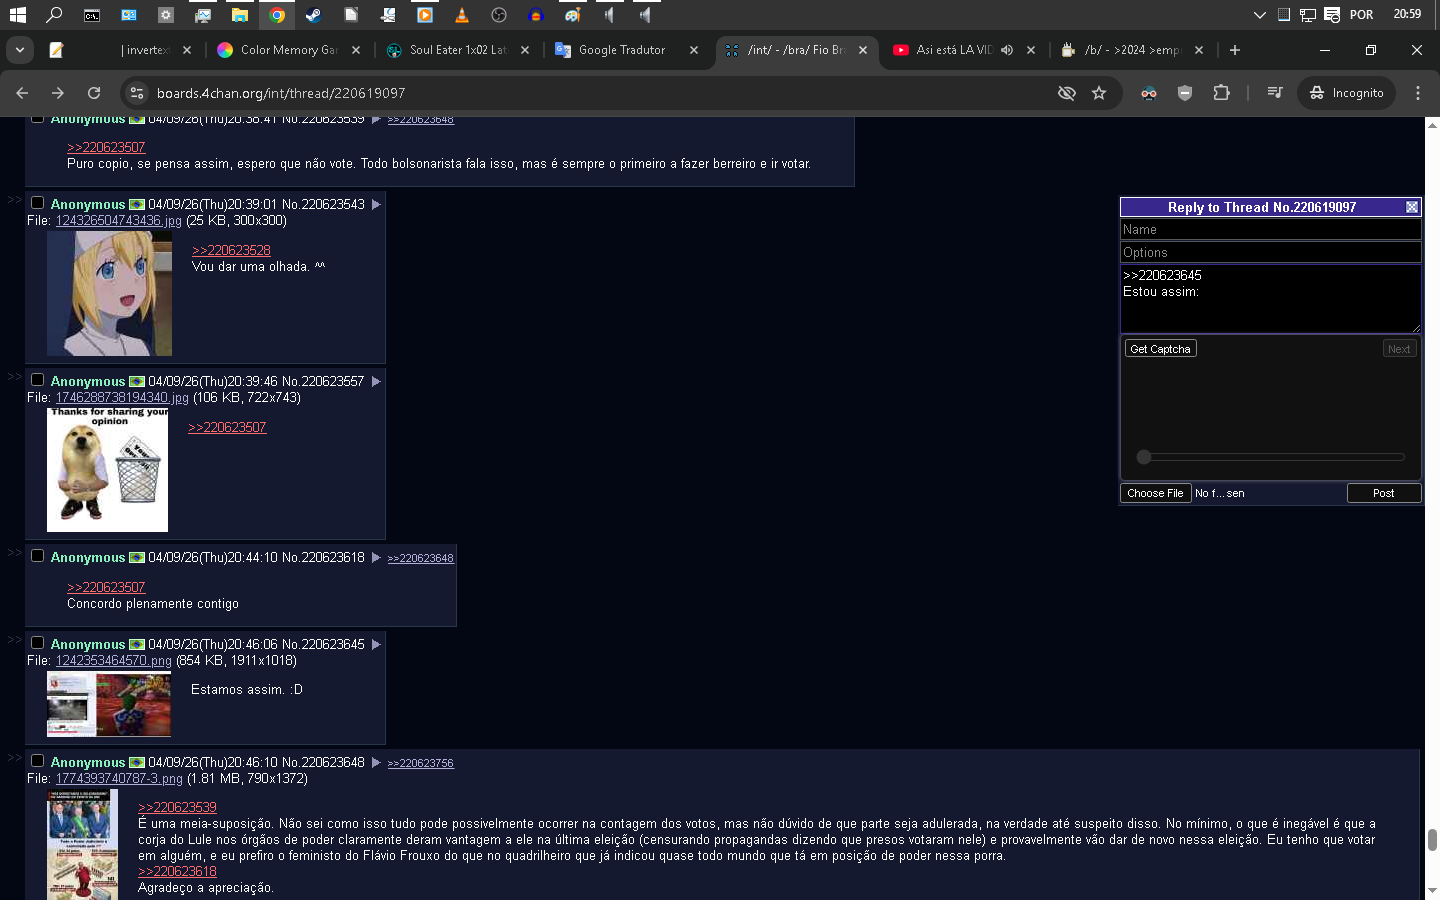The width and height of the screenshot is (1440, 900).
Task: Go back to the previous page
Action: point(22,93)
